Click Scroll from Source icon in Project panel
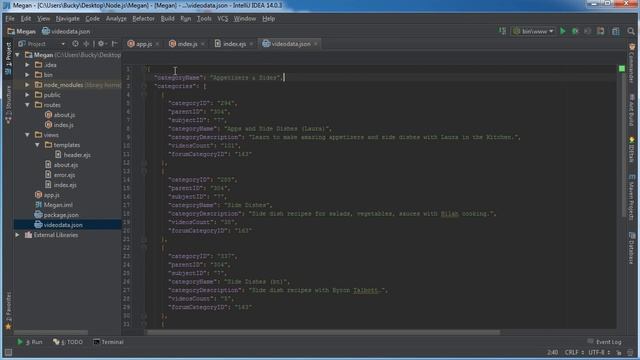This screenshot has height=360, width=640. coord(75,44)
